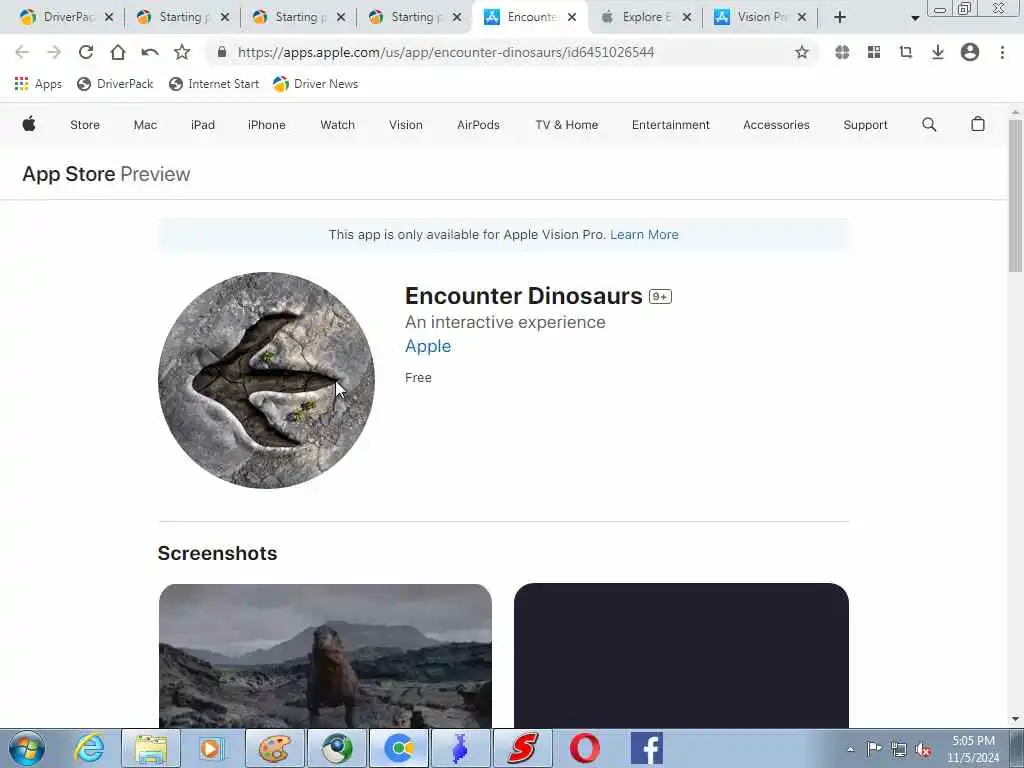Open the user profile icon
Screen dimensions: 1024x768
tap(970, 52)
